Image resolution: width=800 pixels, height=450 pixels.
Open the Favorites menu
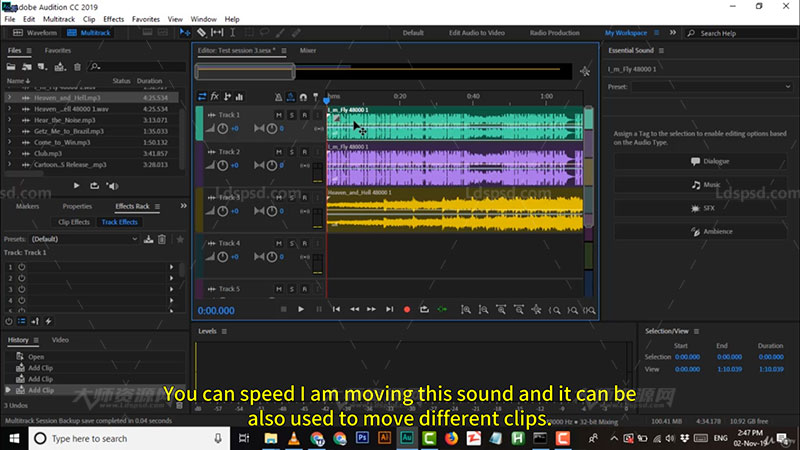click(x=145, y=19)
